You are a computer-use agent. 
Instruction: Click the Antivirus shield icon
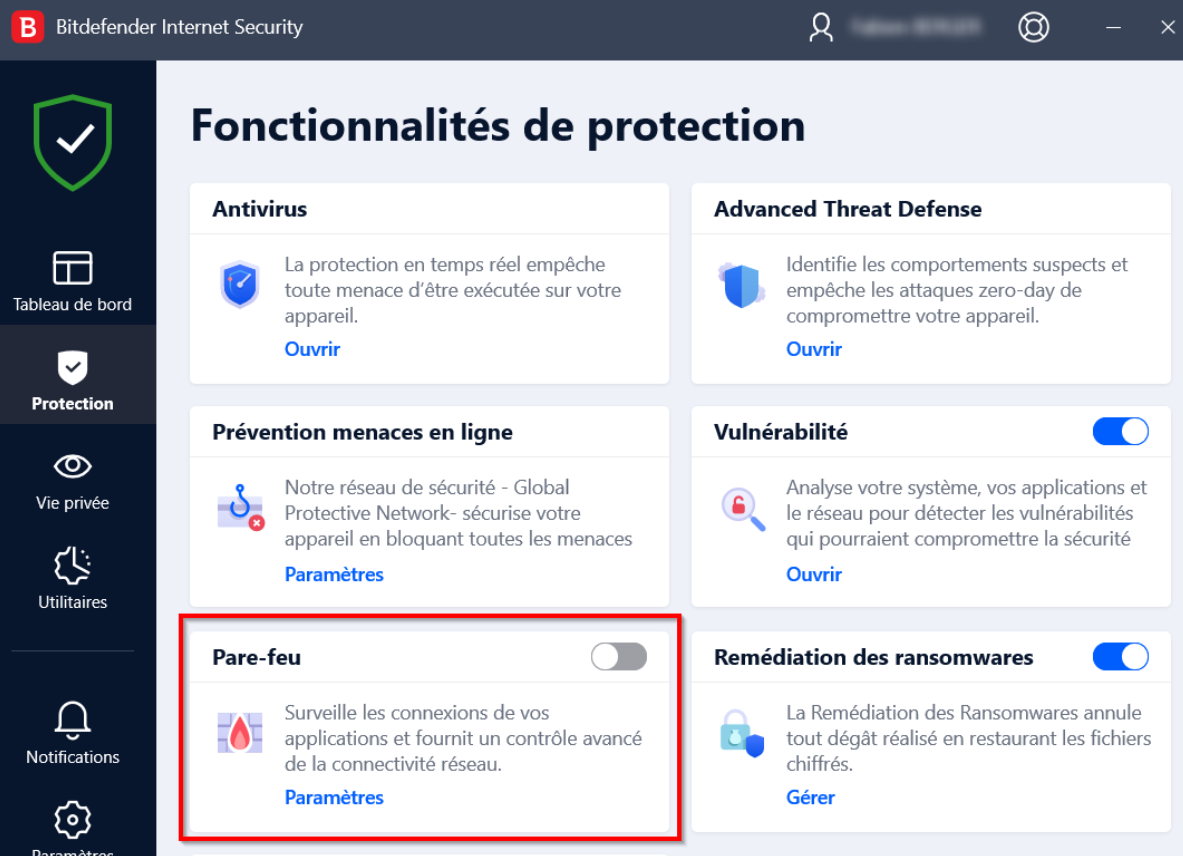(240, 285)
